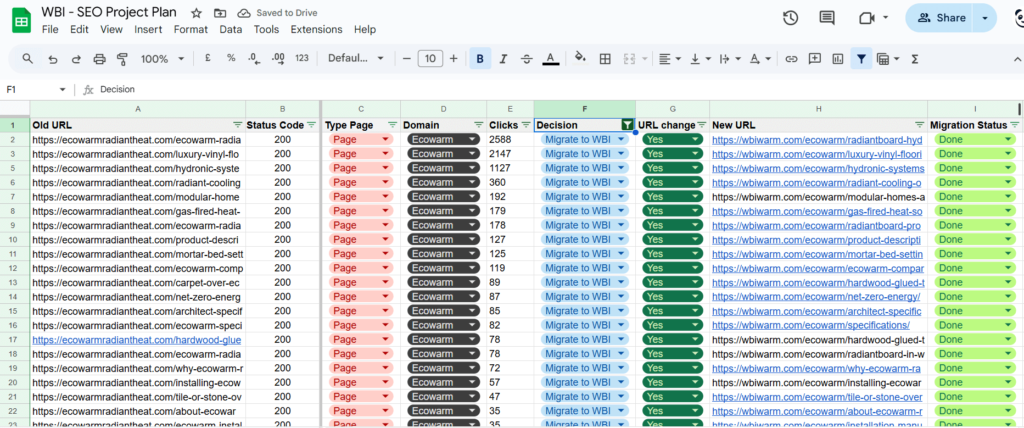This screenshot has height=428, width=1024.
Task: Star the WBI - SEO Project Plan document
Action: [x=197, y=13]
